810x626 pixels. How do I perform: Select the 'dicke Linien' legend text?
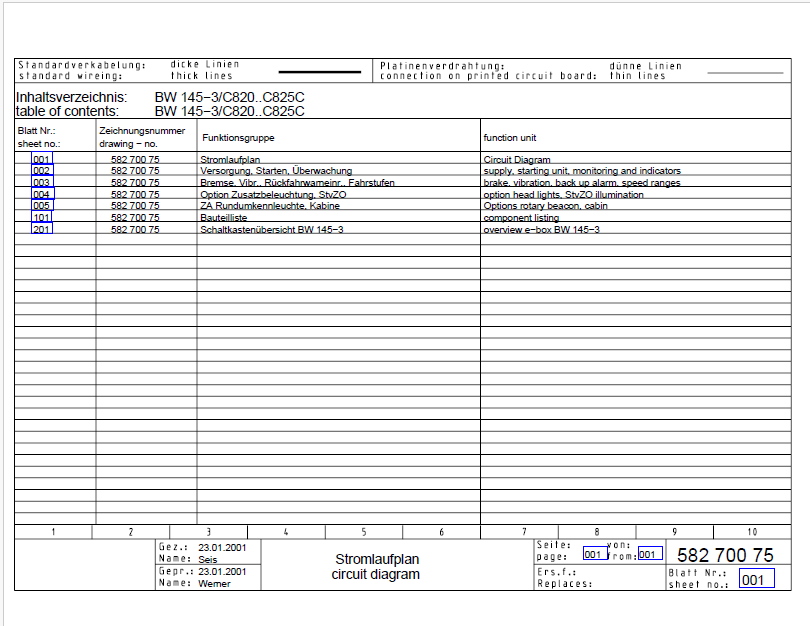[205, 65]
